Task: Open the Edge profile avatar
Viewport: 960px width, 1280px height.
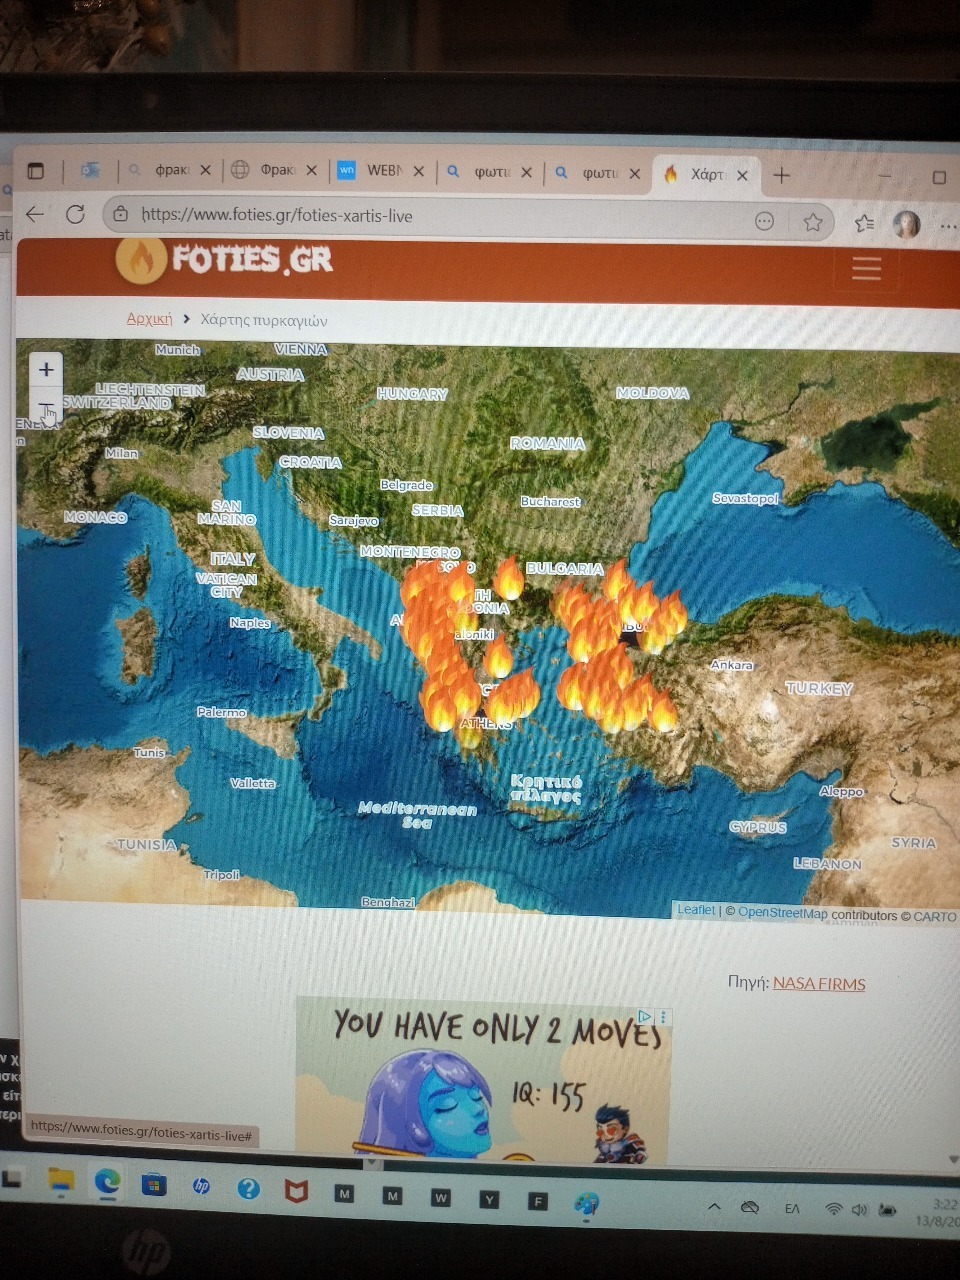Action: (x=907, y=224)
